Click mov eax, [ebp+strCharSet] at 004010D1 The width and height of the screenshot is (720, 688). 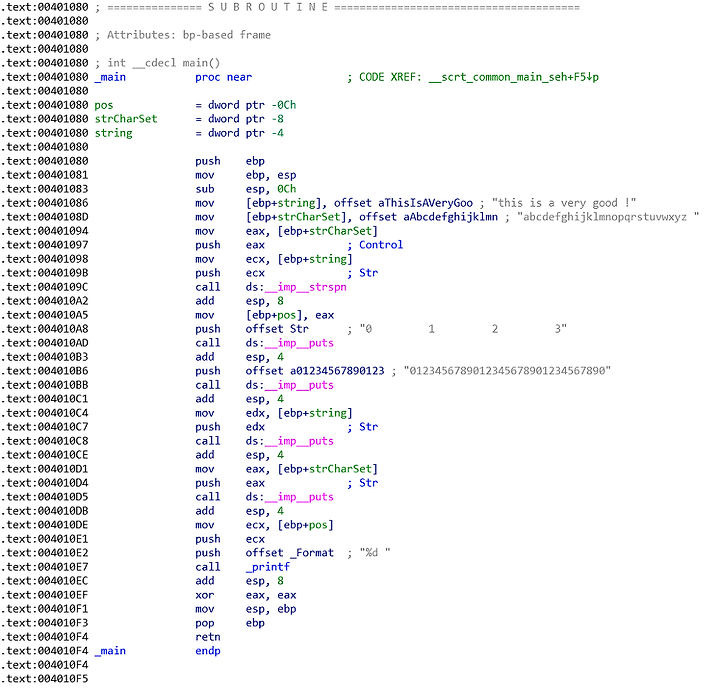point(287,469)
